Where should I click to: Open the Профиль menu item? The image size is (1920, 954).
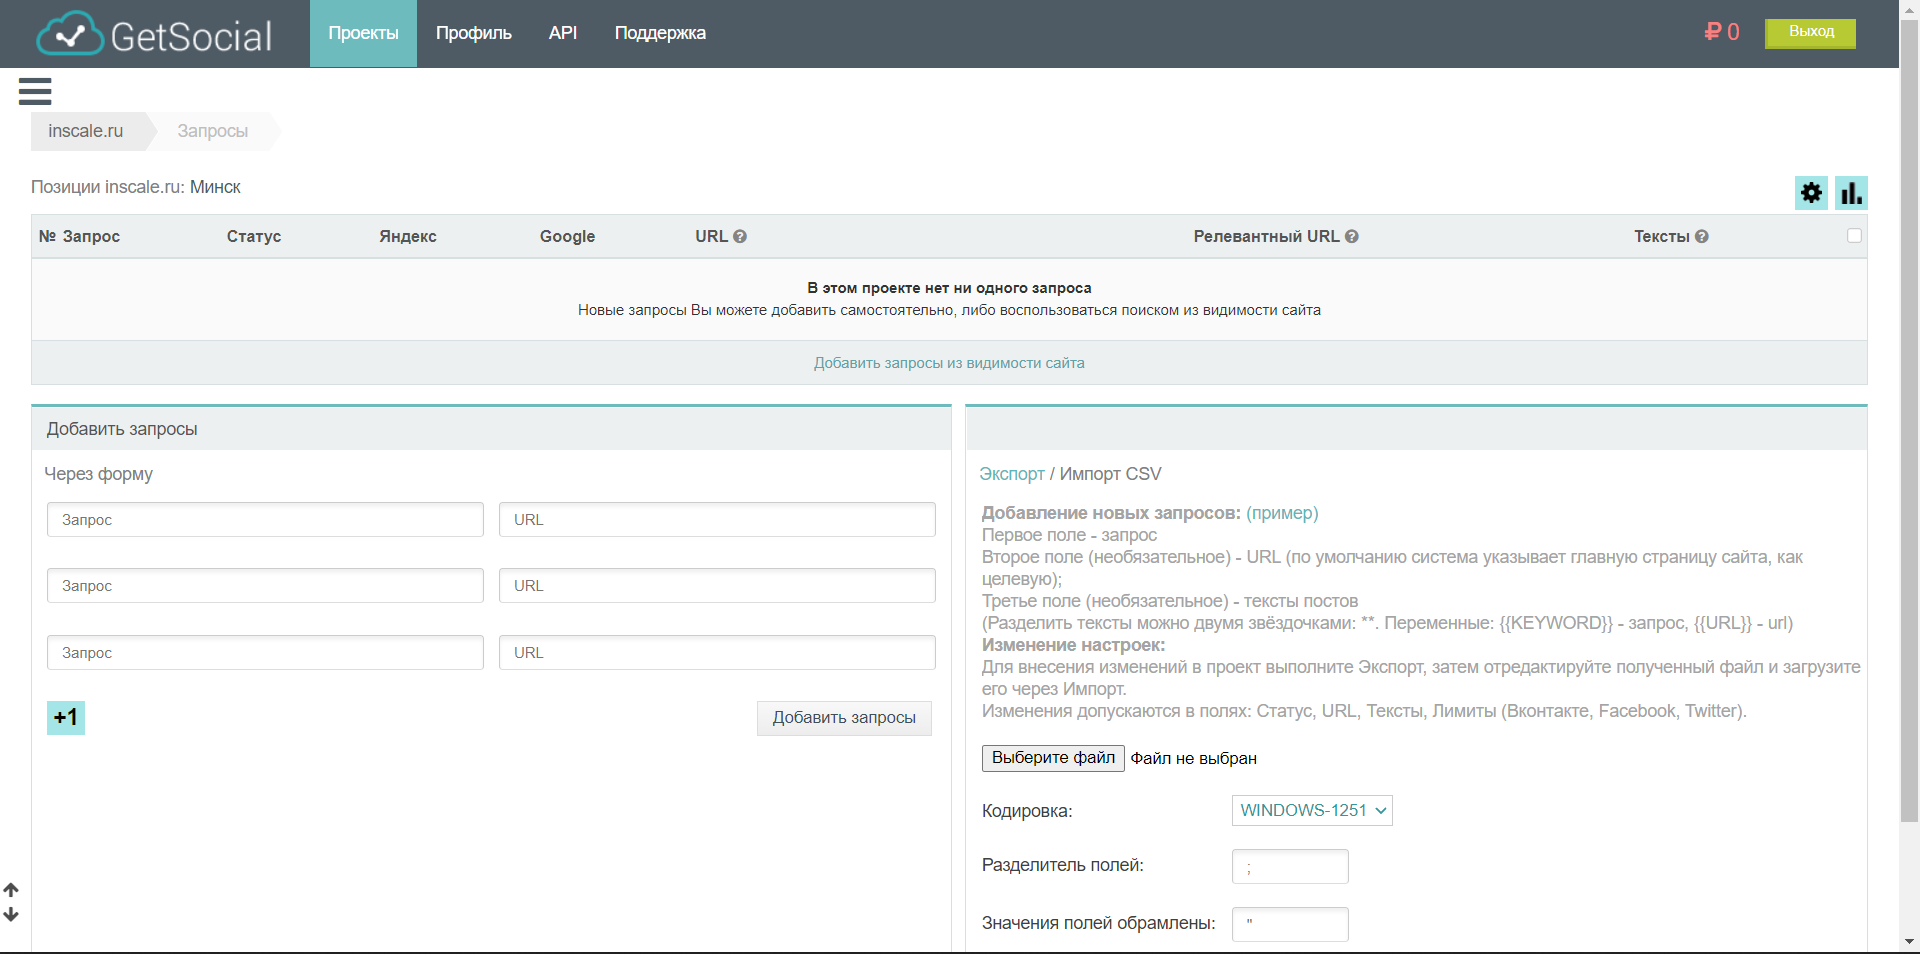click(474, 33)
